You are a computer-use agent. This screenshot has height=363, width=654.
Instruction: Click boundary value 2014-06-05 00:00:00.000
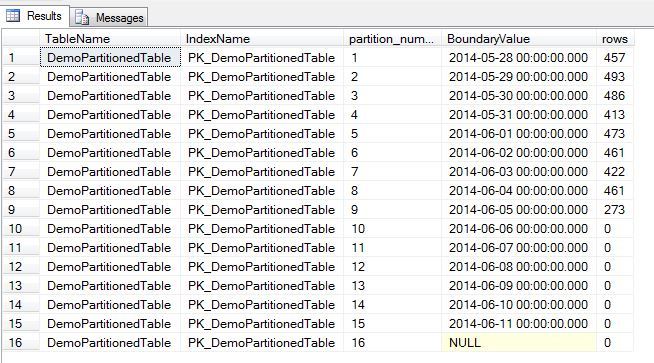tap(519, 209)
